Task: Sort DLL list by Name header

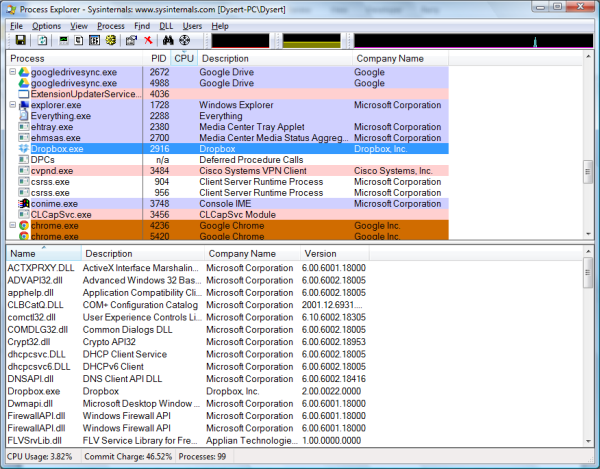Action: (x=44, y=254)
